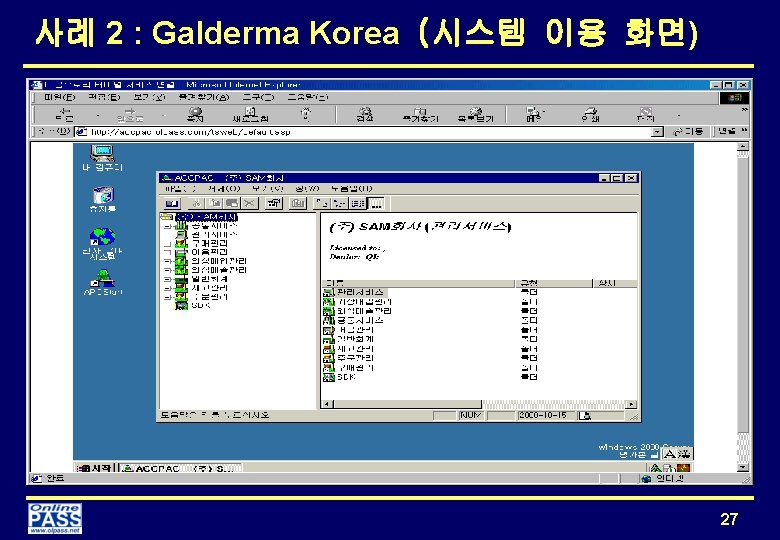Expand the 주문관리 tree node plus sign
This screenshot has width=780, height=540.
(168, 297)
